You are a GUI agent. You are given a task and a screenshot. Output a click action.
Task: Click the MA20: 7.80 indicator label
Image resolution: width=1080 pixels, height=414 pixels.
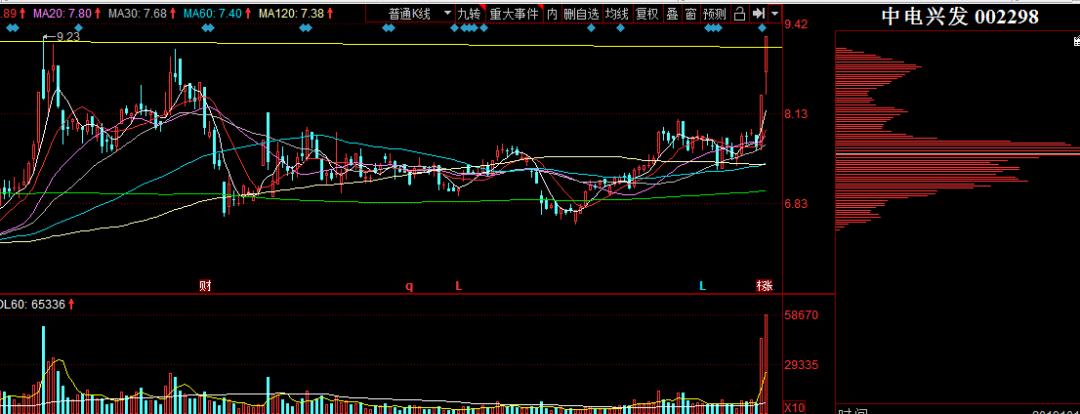(63, 12)
